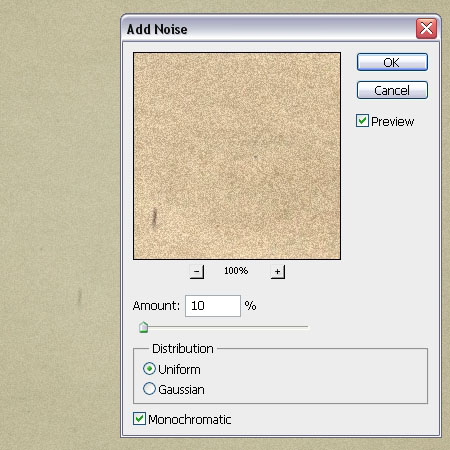The image size is (450, 450).
Task: Cancel the Add Noise filter
Action: click(392, 90)
